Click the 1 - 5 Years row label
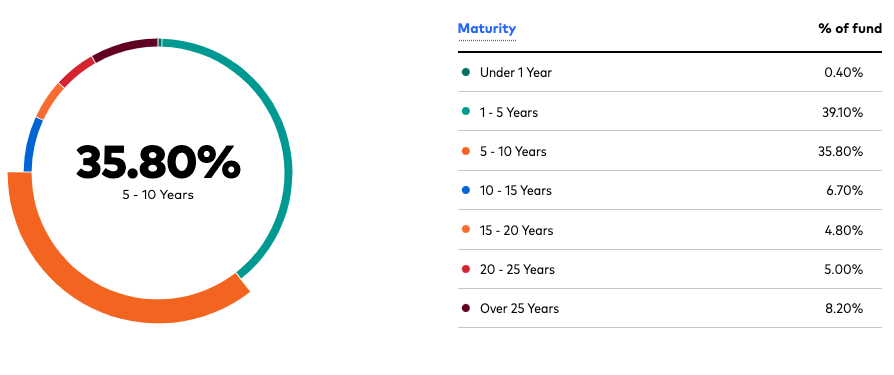The image size is (894, 375). click(x=509, y=112)
